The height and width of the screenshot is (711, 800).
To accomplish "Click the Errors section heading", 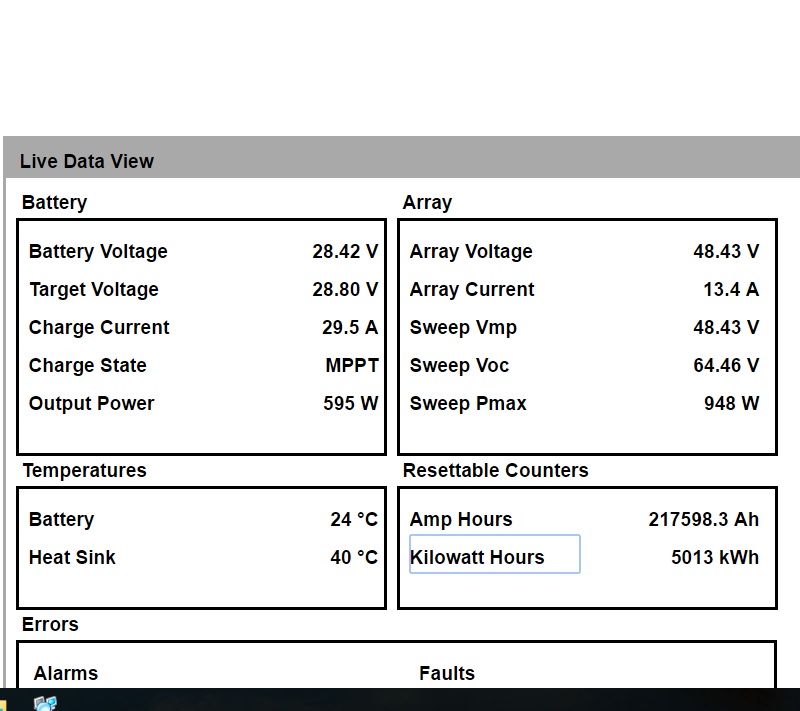I will (x=50, y=625).
